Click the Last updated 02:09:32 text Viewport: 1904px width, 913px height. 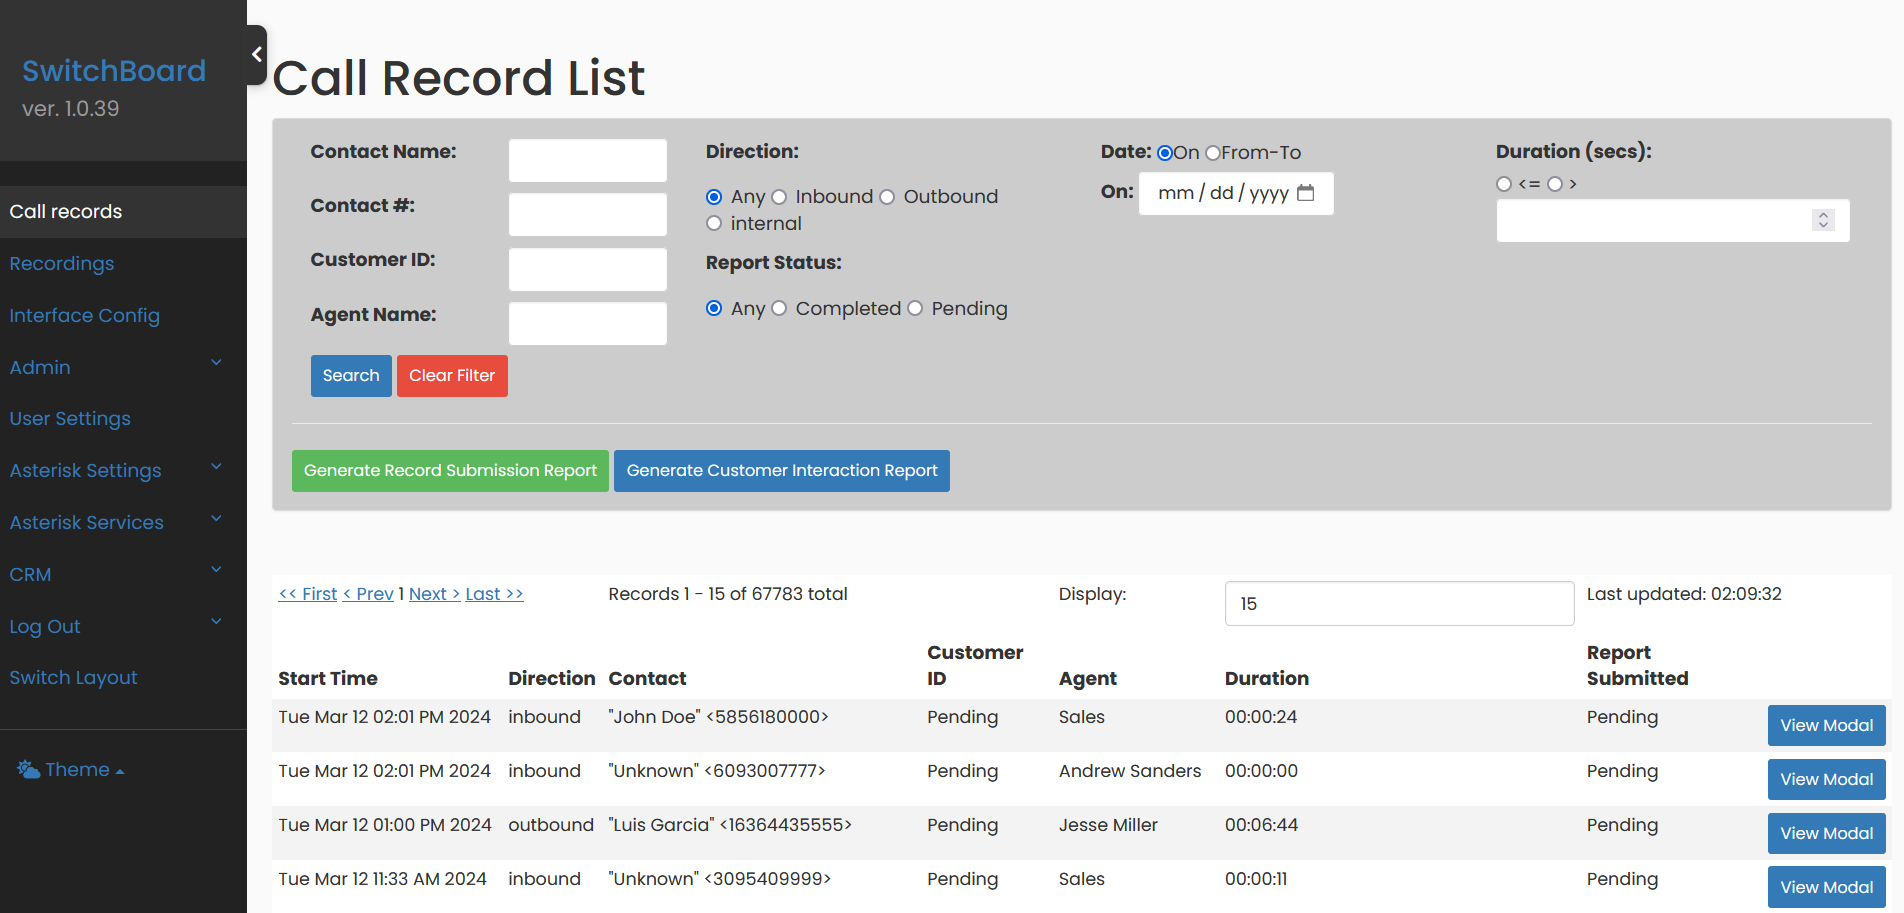coord(1684,594)
